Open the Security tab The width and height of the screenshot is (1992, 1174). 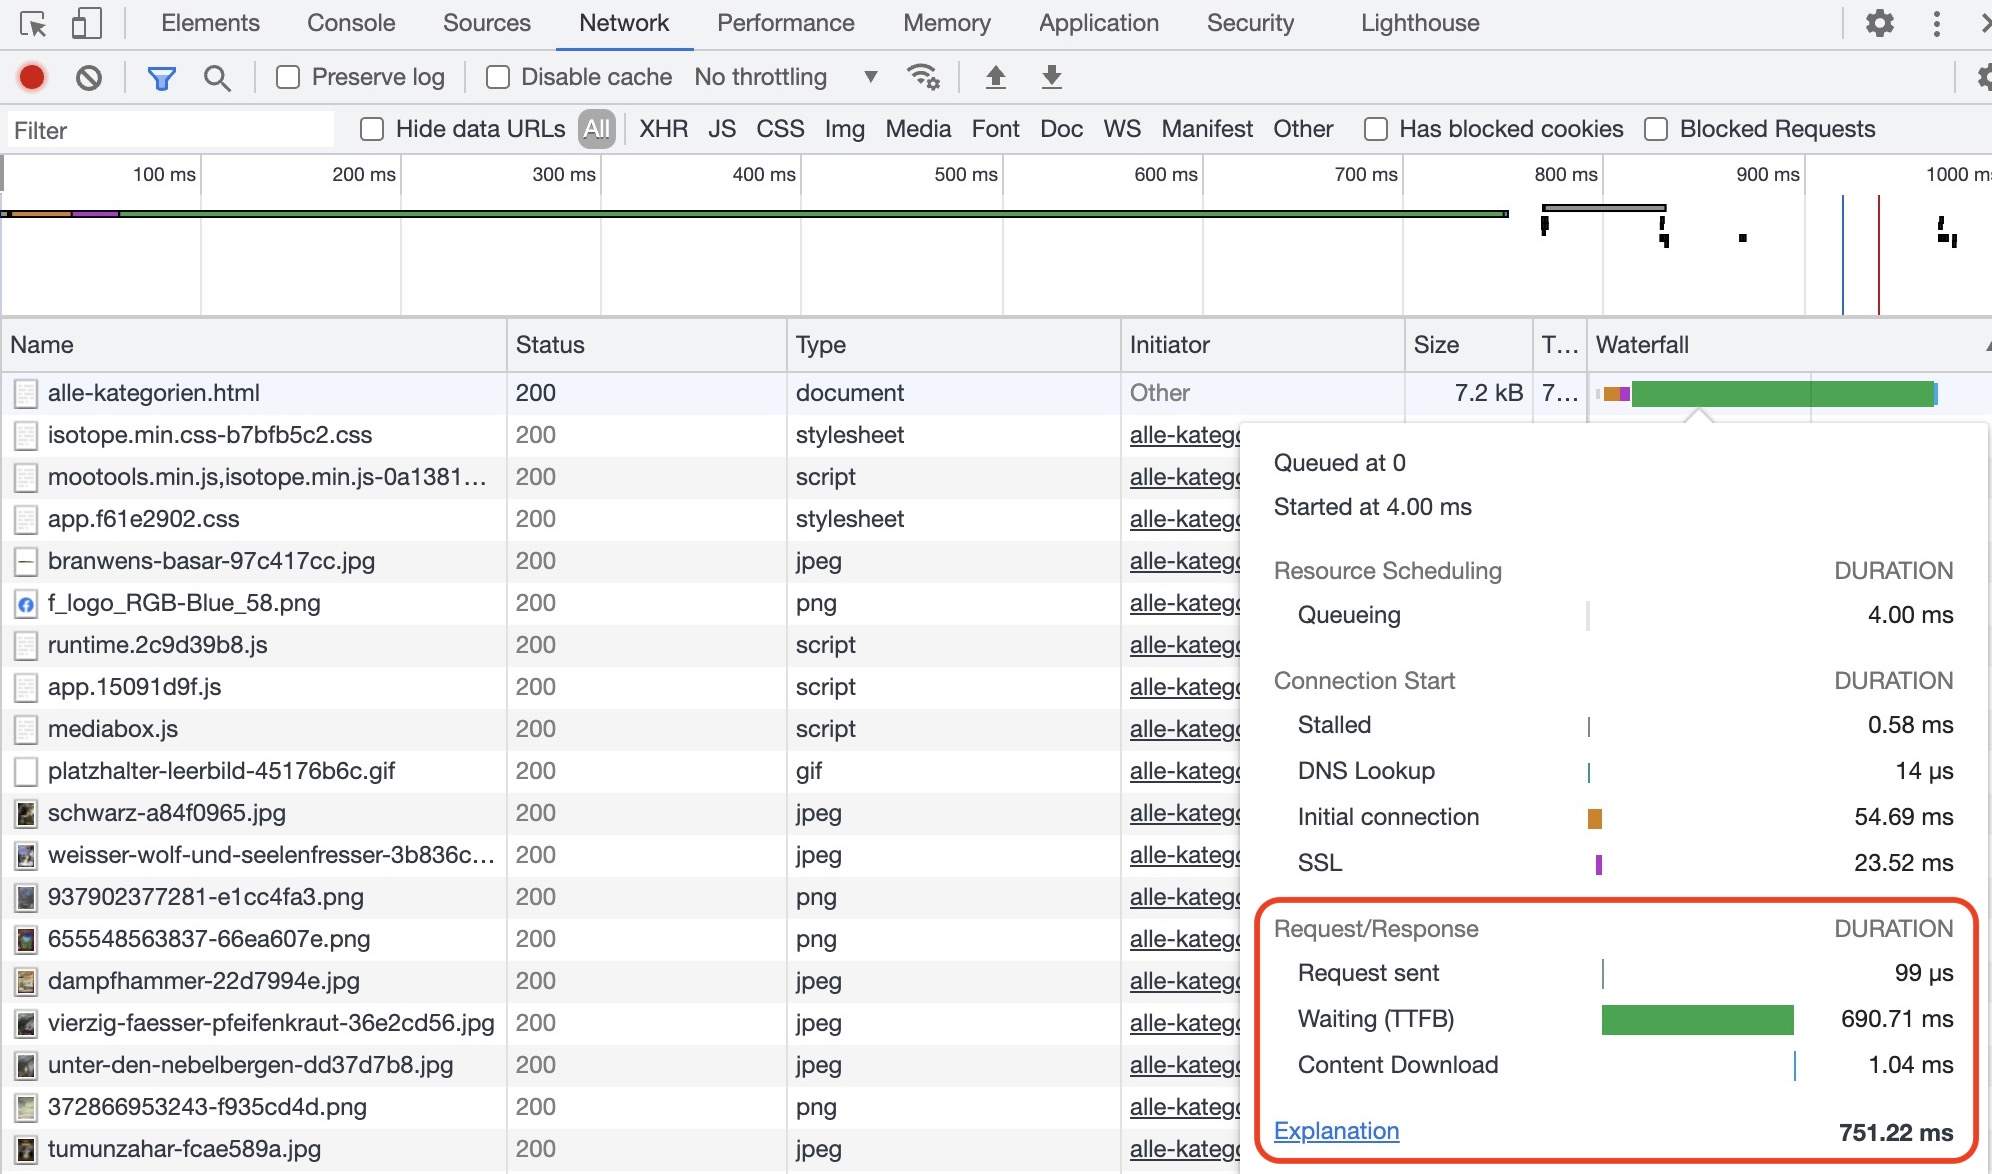pos(1250,23)
